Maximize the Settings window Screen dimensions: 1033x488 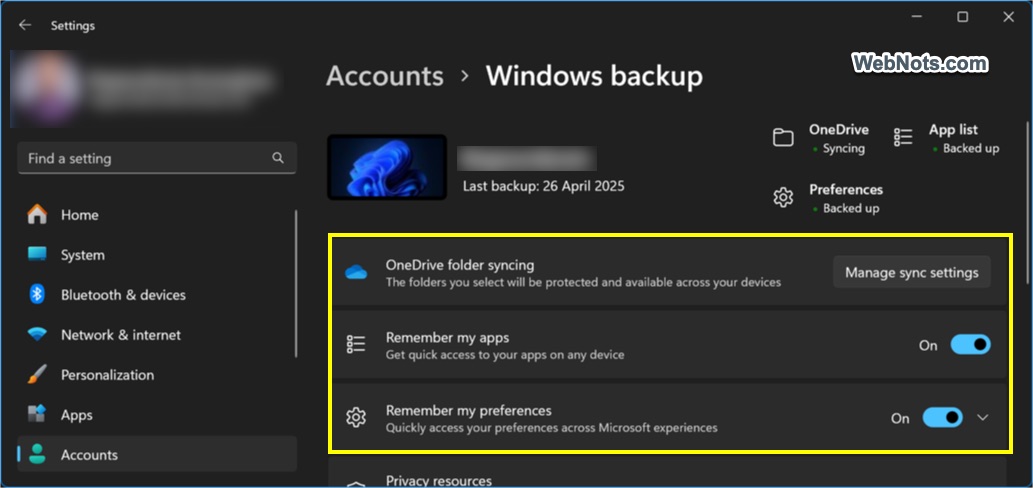click(963, 17)
